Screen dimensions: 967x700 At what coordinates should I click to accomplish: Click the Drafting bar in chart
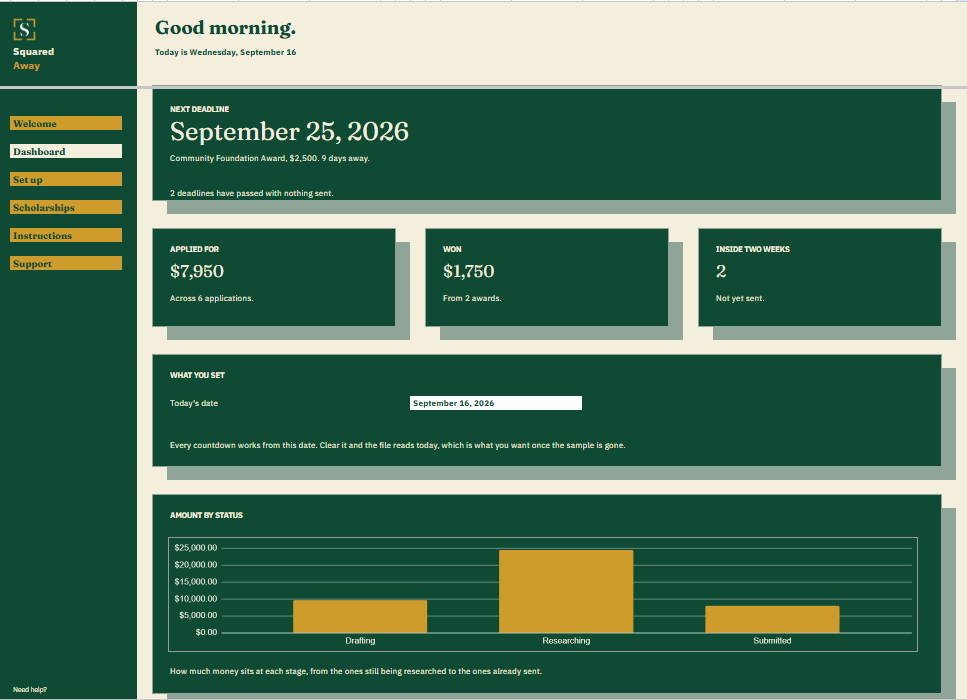(360, 616)
